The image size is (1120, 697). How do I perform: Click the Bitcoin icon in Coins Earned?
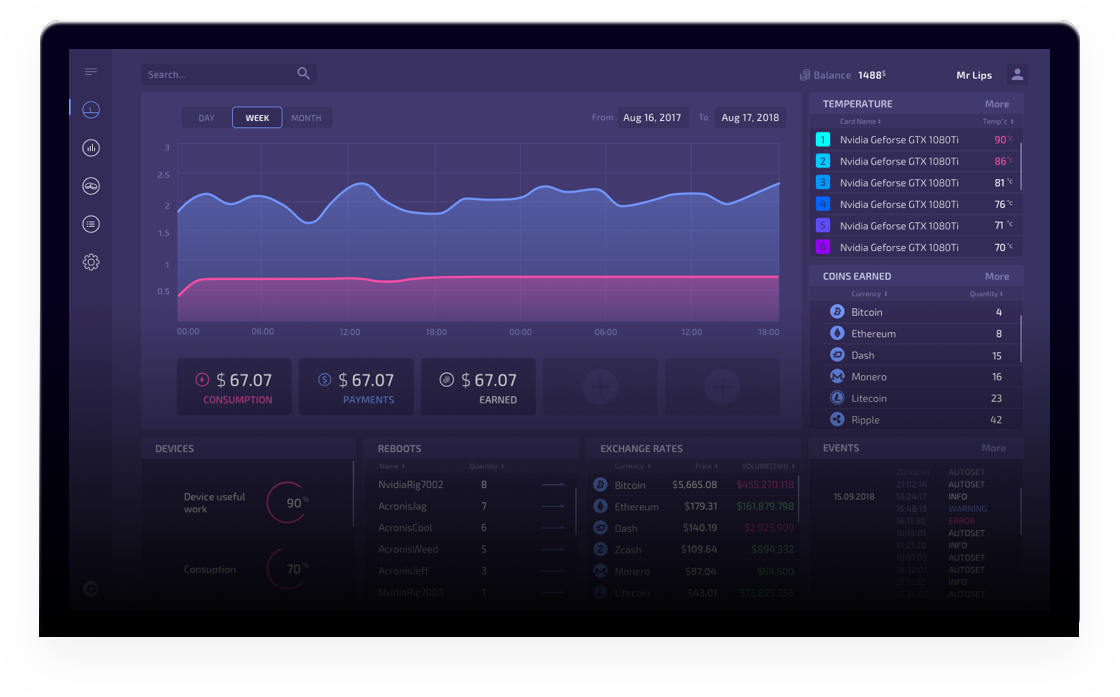pyautogui.click(x=837, y=312)
